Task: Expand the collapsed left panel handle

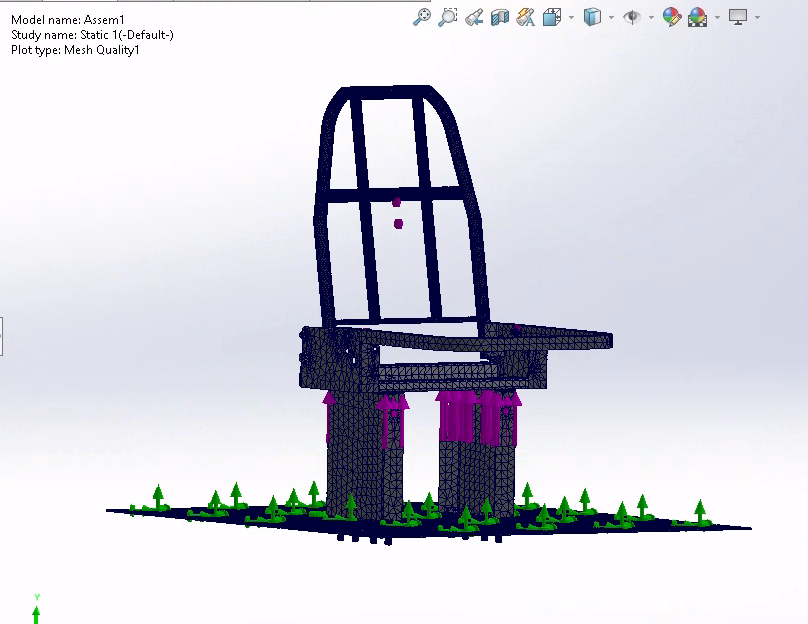Action: (2, 335)
